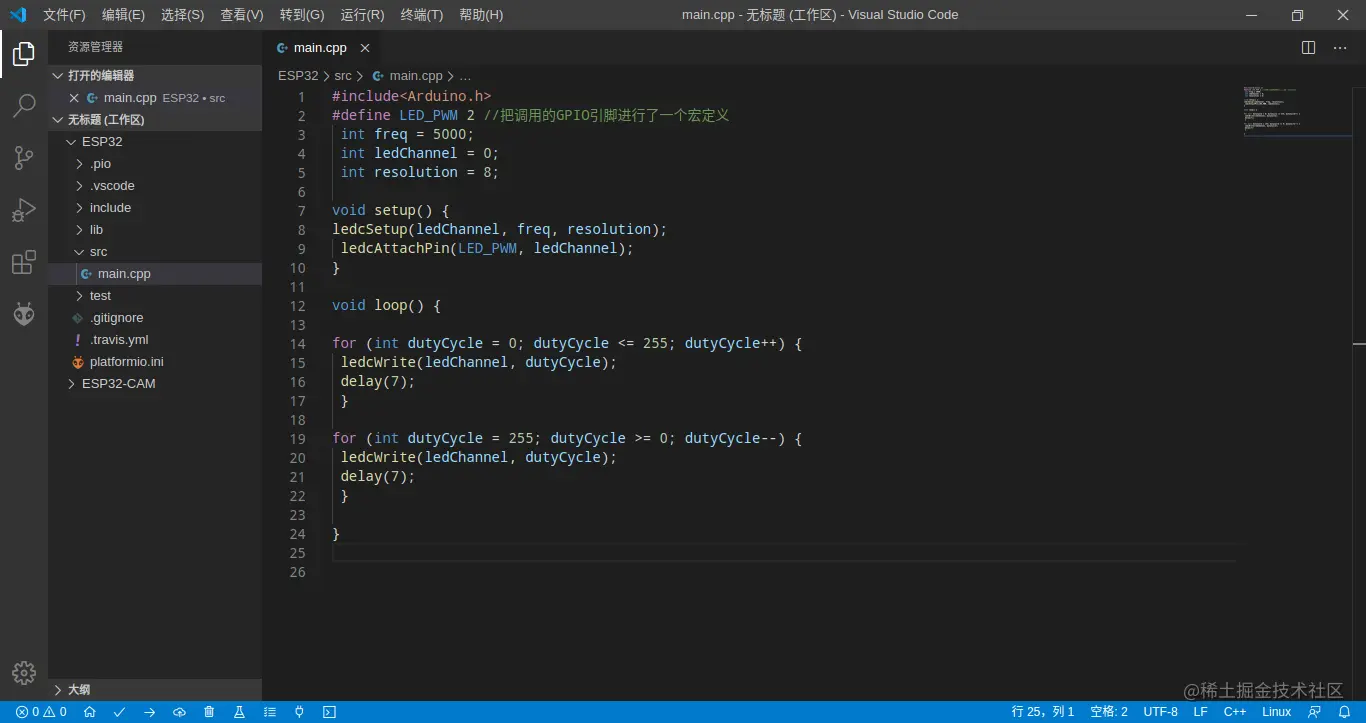This screenshot has width=1366, height=723.
Task: Close main.cpp in open editors list
Action: pyautogui.click(x=74, y=98)
